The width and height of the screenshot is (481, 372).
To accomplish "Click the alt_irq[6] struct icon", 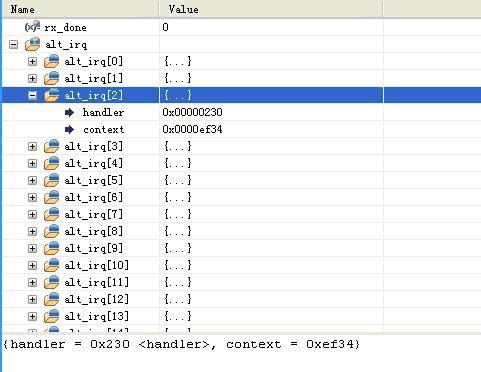I will pyautogui.click(x=51, y=197).
